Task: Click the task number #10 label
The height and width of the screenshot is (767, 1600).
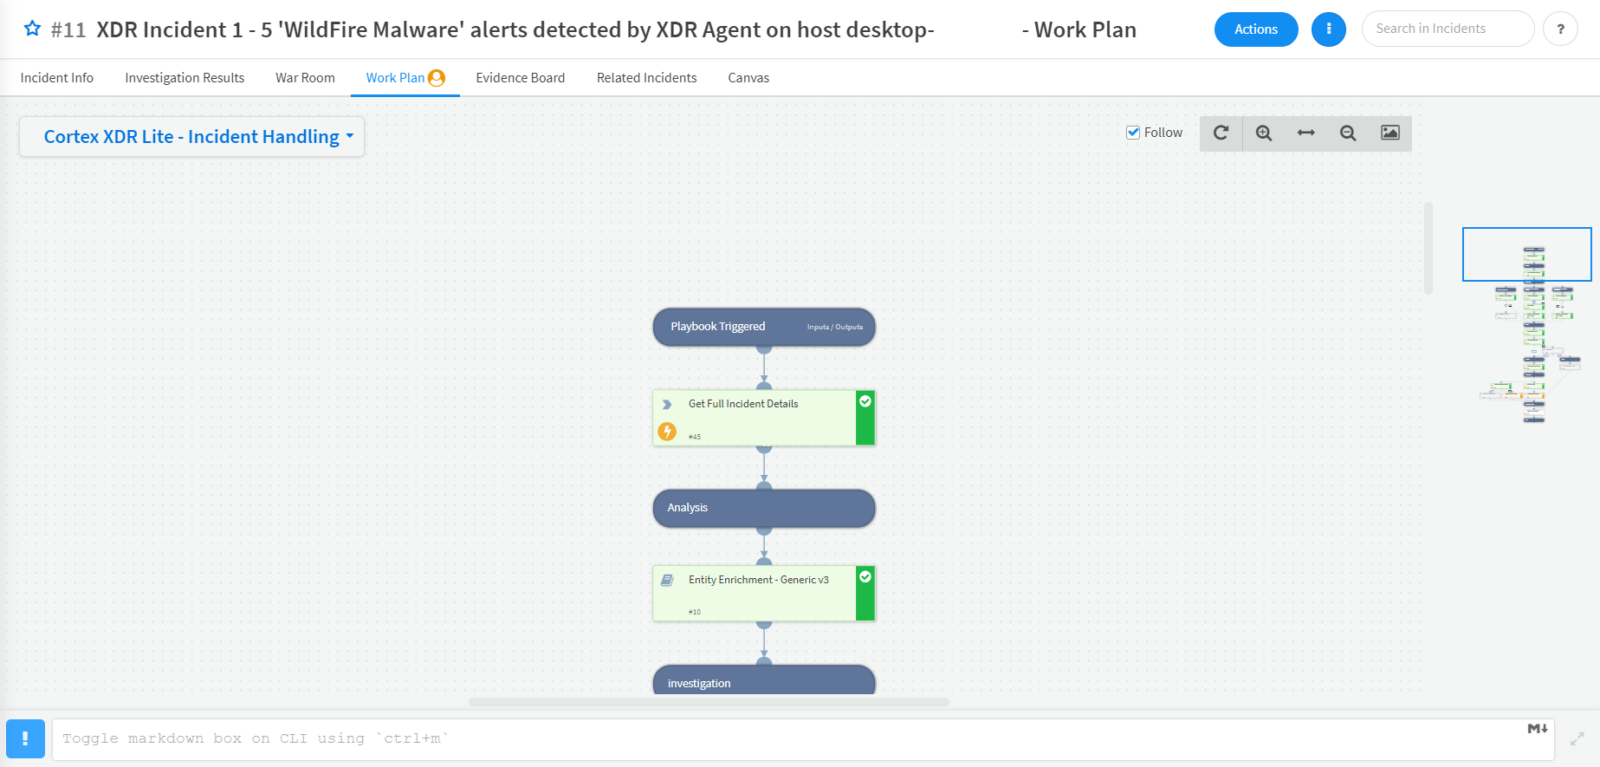Action: 695,612
